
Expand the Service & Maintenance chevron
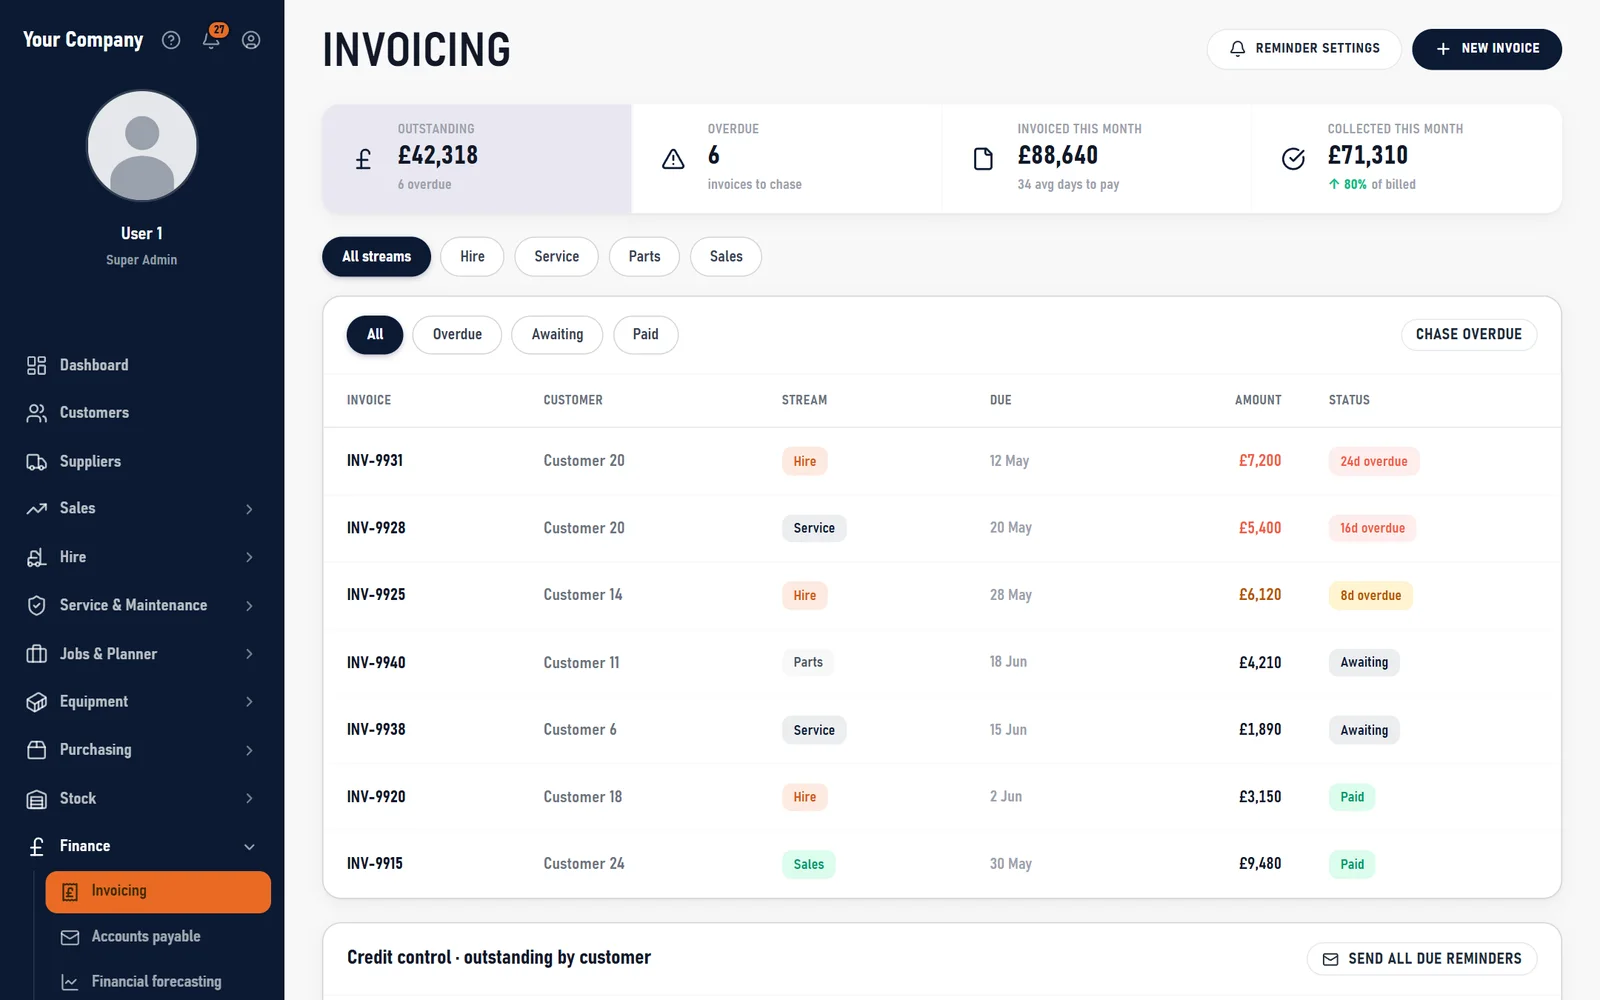249,606
